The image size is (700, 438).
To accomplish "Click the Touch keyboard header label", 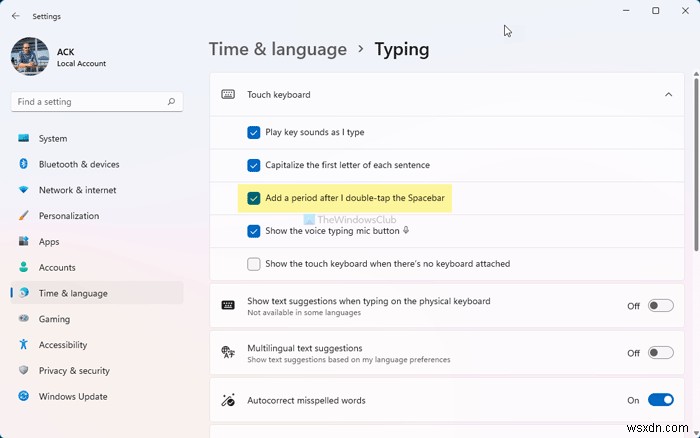I will tap(279, 95).
